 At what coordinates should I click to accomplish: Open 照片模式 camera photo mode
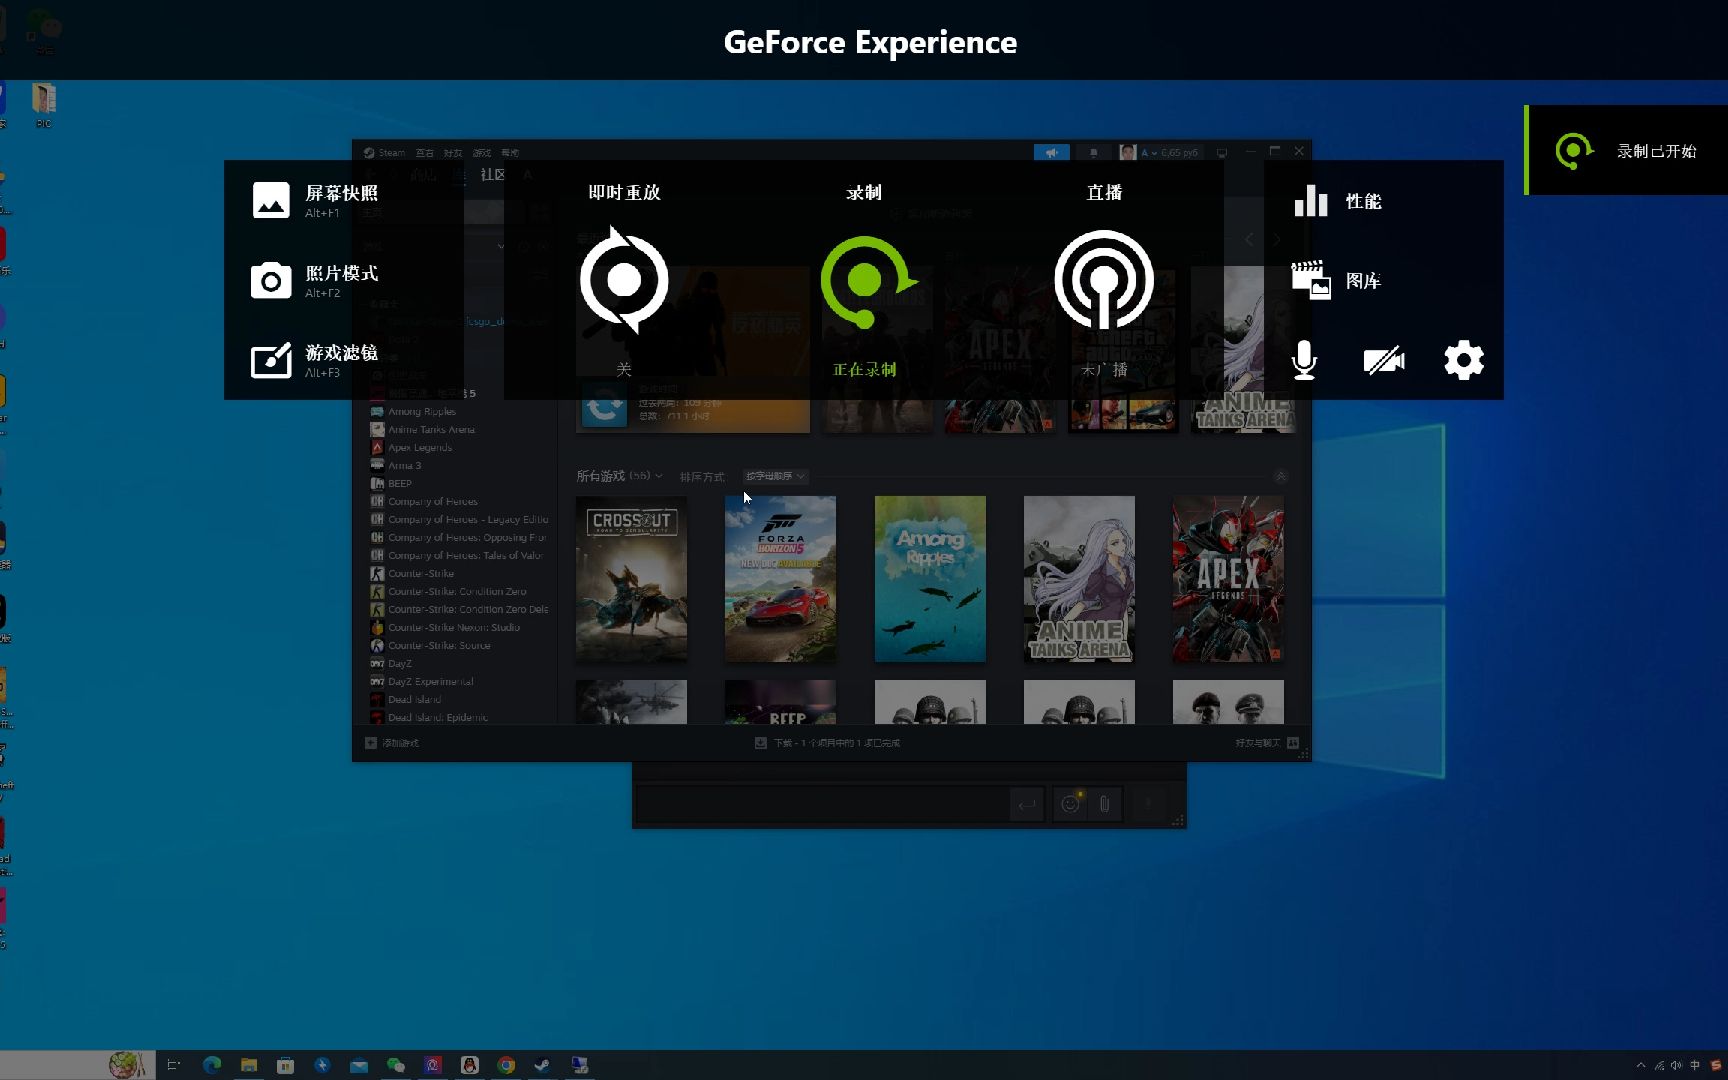coord(315,281)
